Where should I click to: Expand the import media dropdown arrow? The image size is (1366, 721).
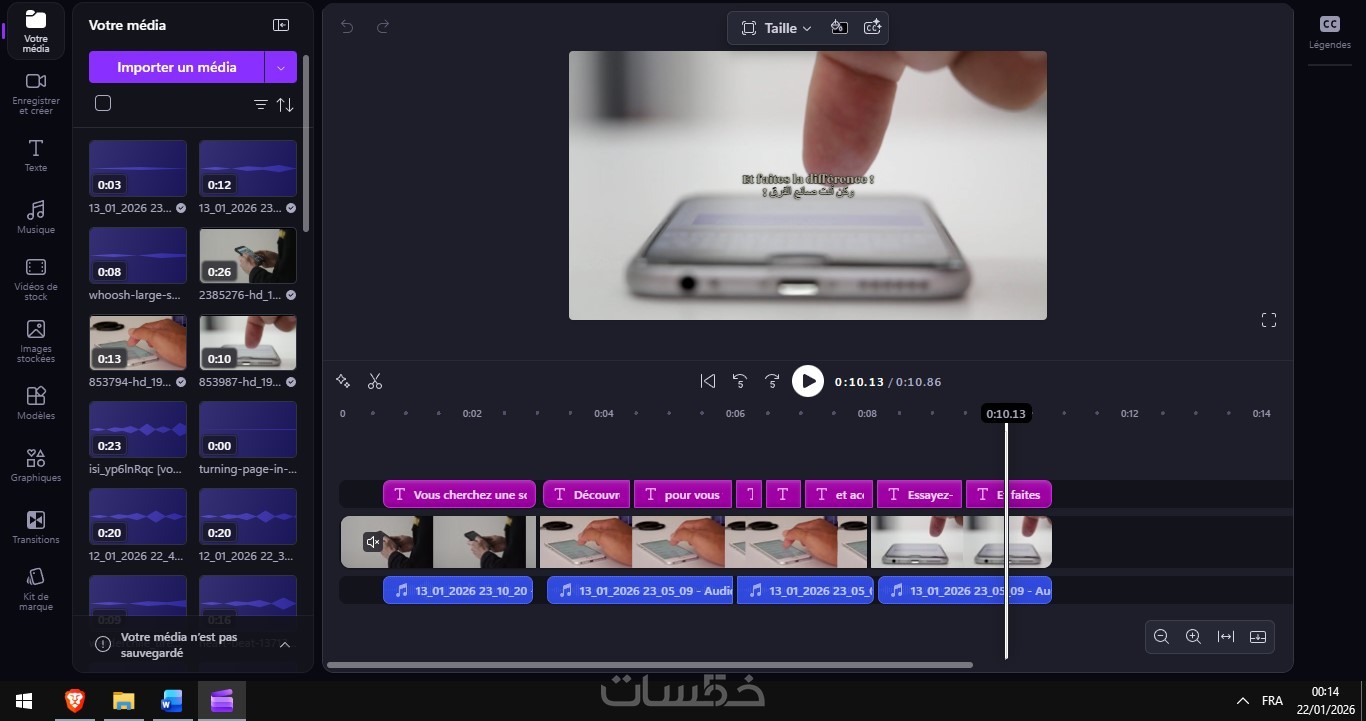[281, 67]
